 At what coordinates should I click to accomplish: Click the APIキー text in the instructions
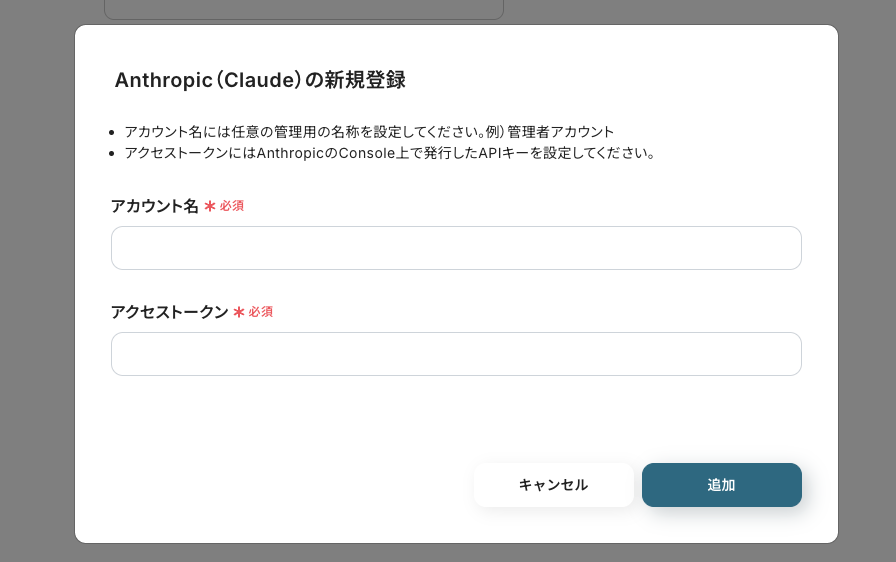point(504,153)
